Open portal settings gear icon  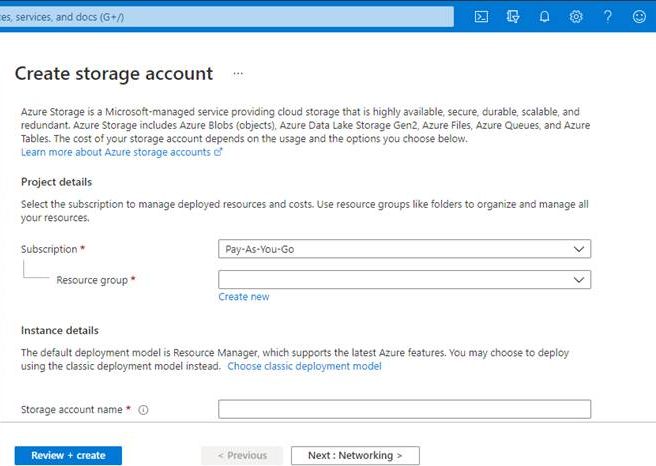(576, 17)
